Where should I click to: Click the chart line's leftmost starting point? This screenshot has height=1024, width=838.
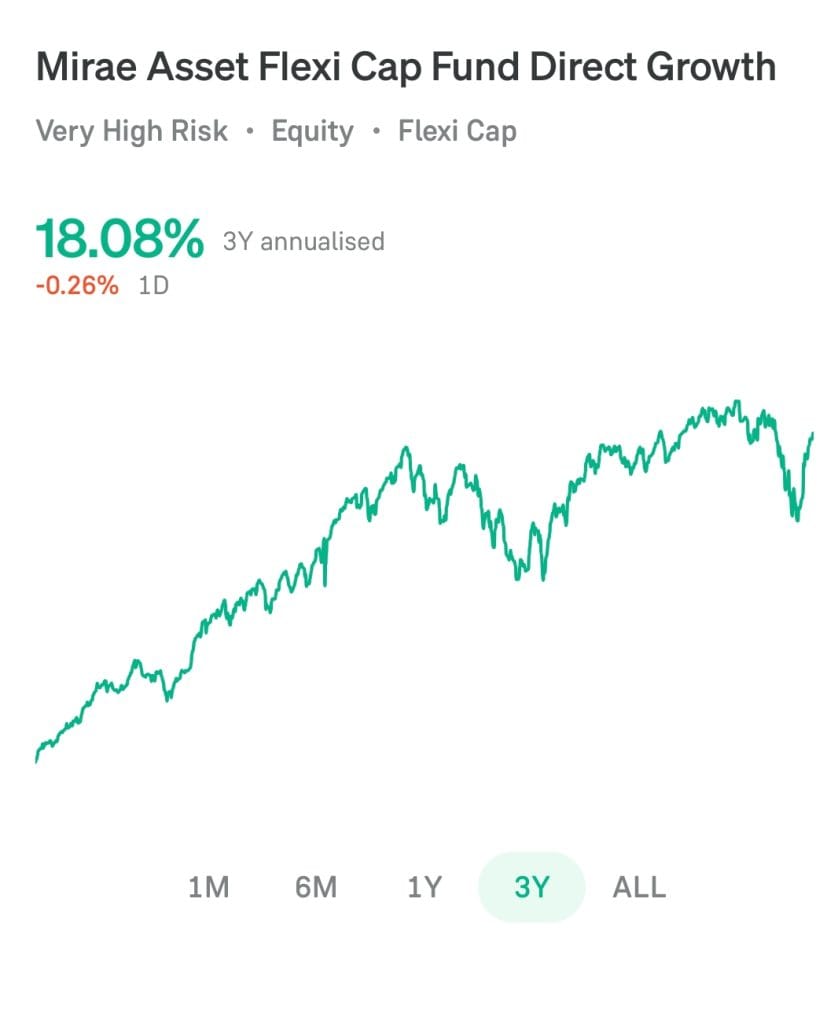click(36, 760)
